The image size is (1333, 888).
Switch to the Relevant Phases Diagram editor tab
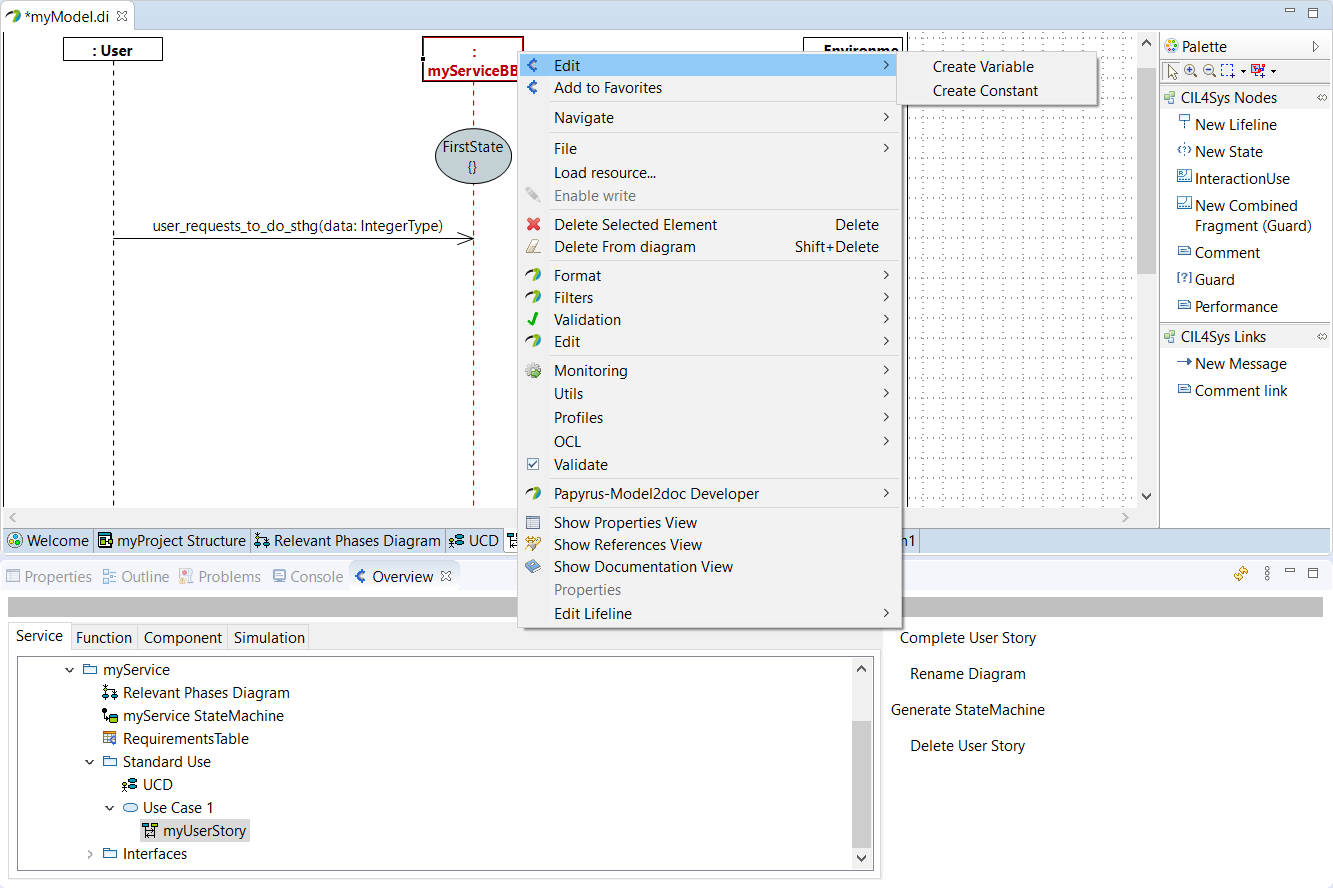click(347, 541)
